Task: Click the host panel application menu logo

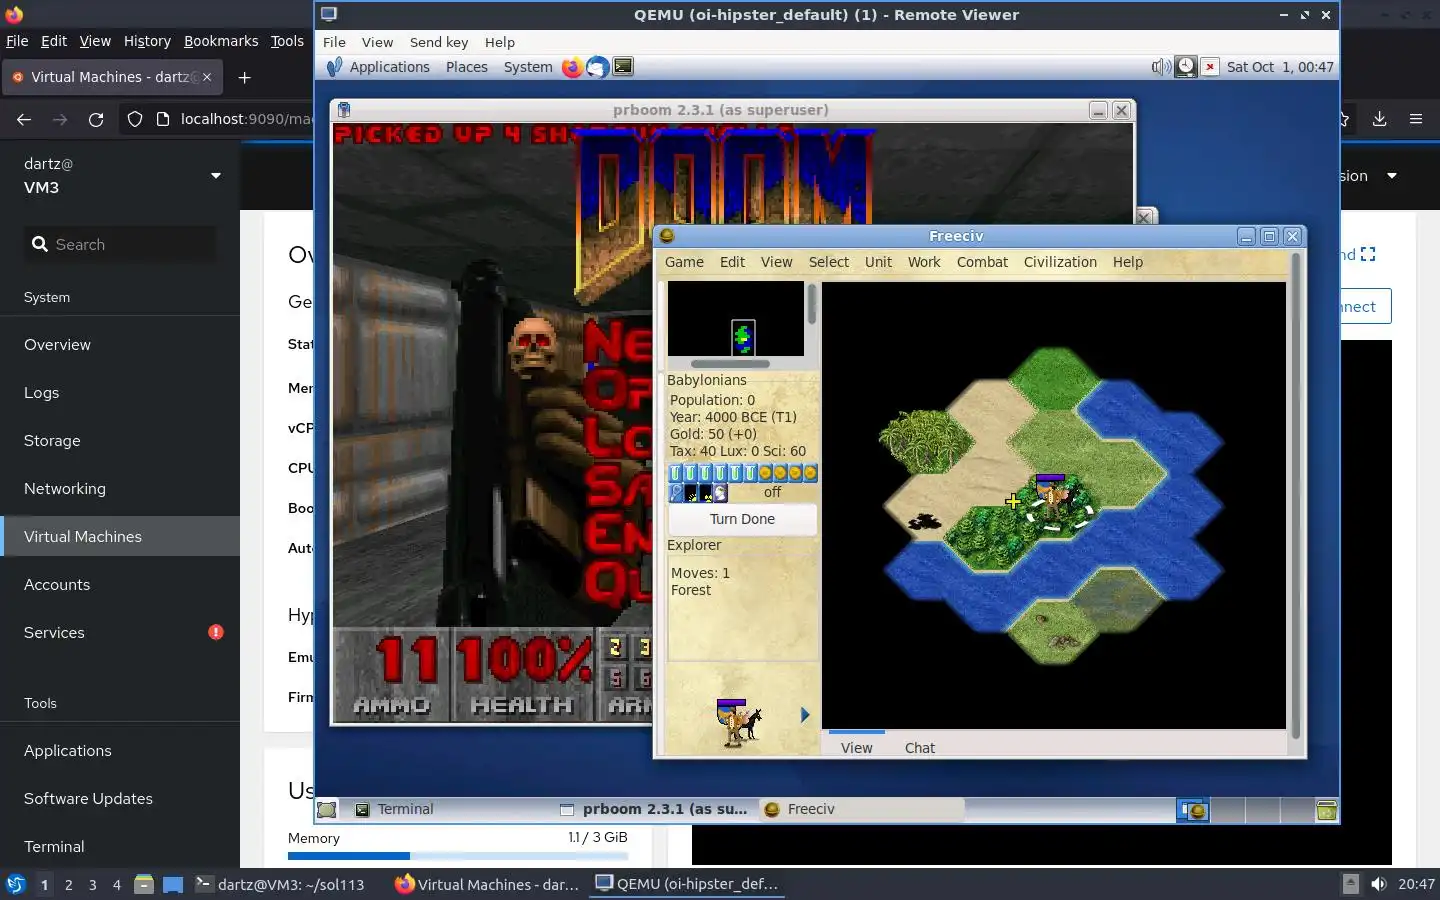Action: click(15, 884)
